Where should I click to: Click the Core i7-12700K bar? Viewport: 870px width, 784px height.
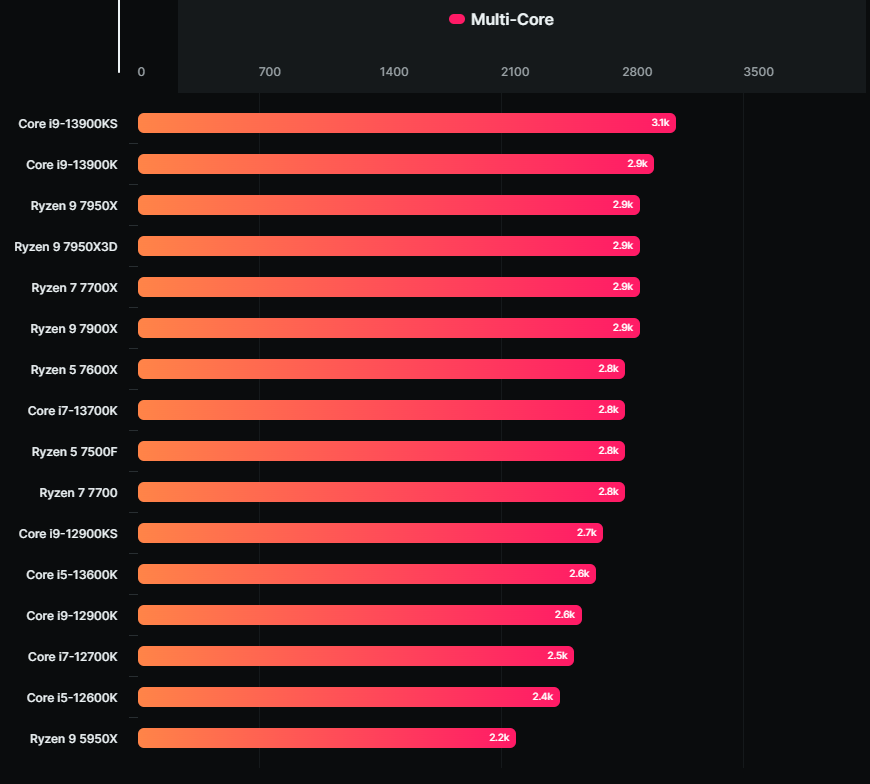[356, 656]
